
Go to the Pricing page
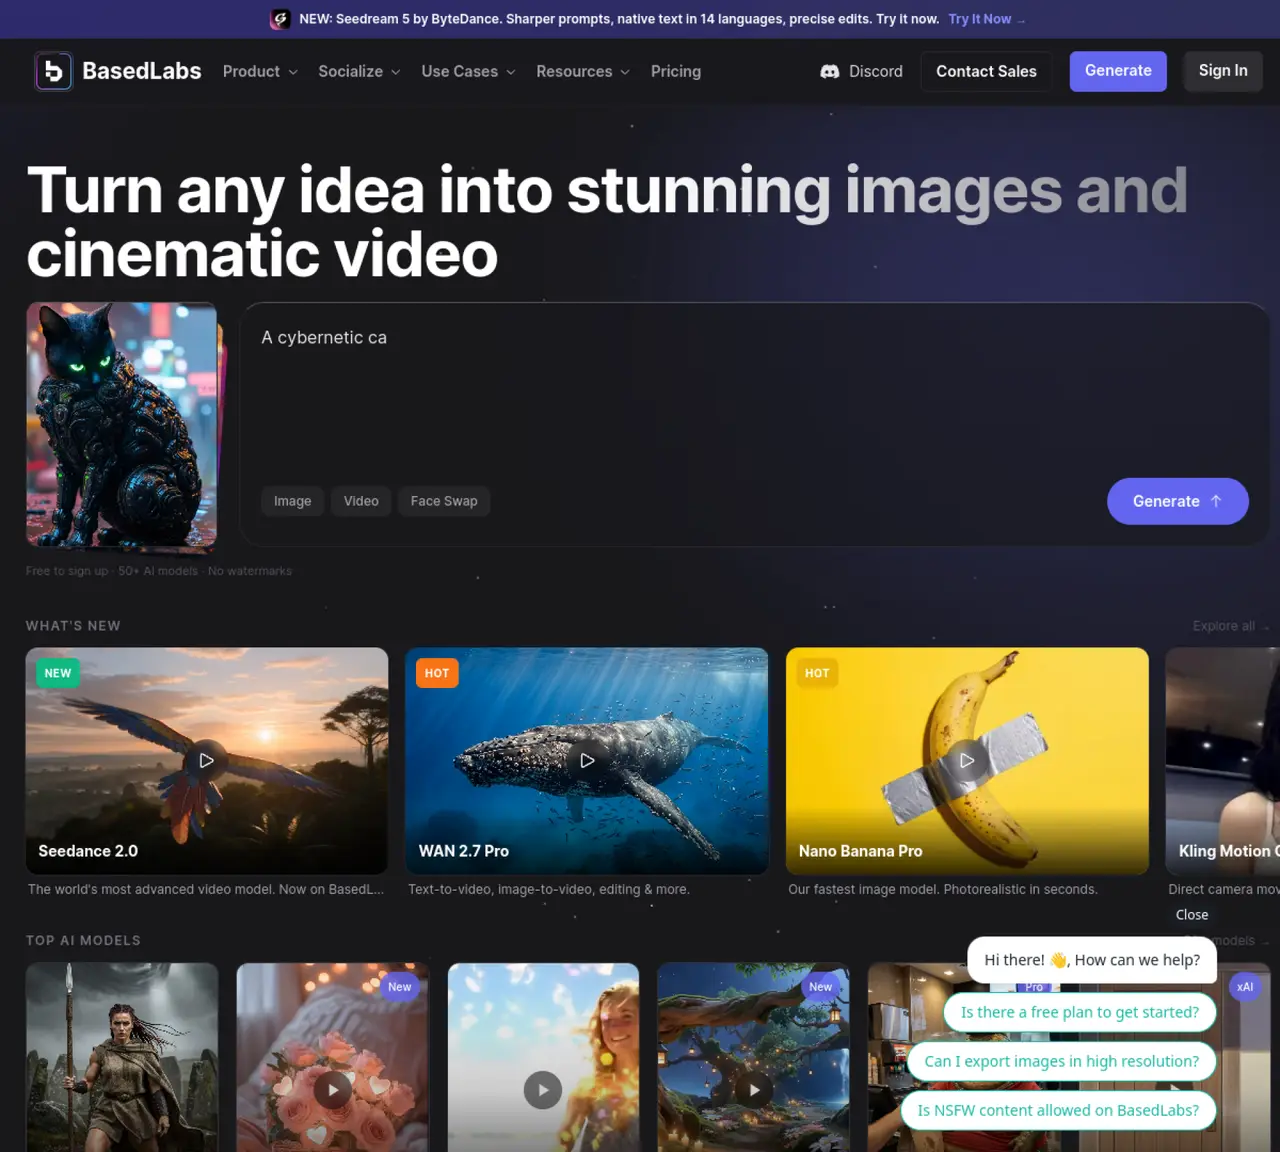pos(676,72)
